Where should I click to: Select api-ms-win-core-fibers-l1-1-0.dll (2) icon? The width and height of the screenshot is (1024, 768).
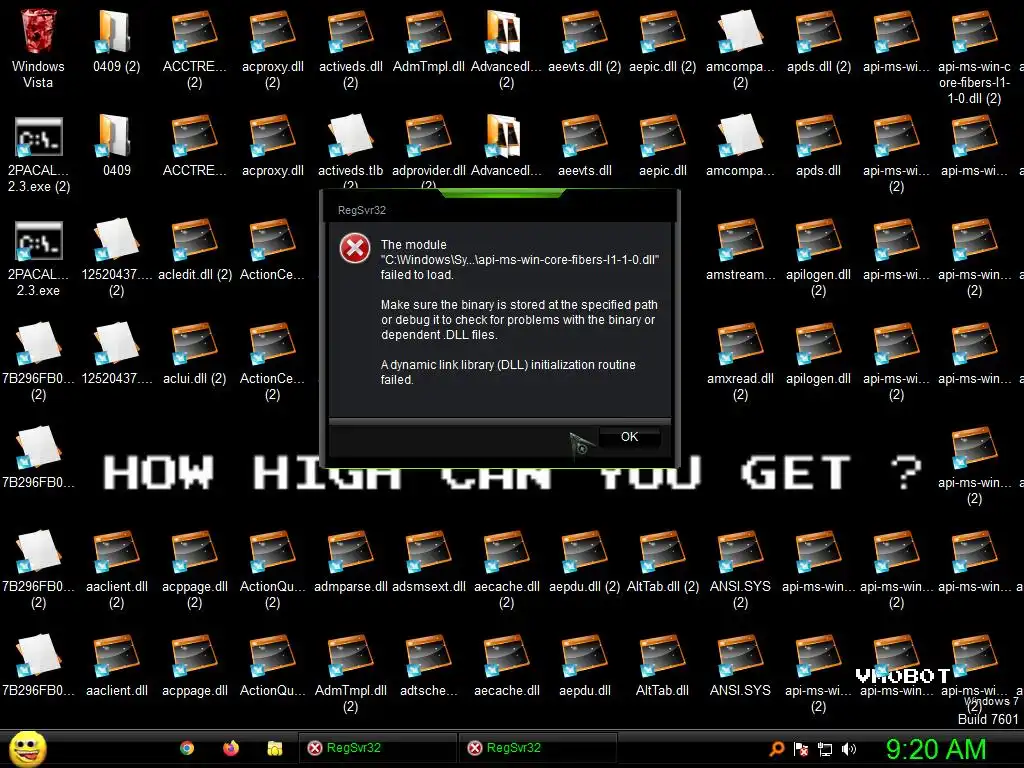click(974, 57)
